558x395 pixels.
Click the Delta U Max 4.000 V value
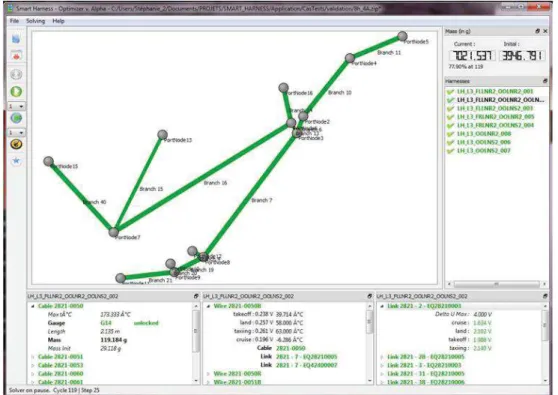pos(483,315)
